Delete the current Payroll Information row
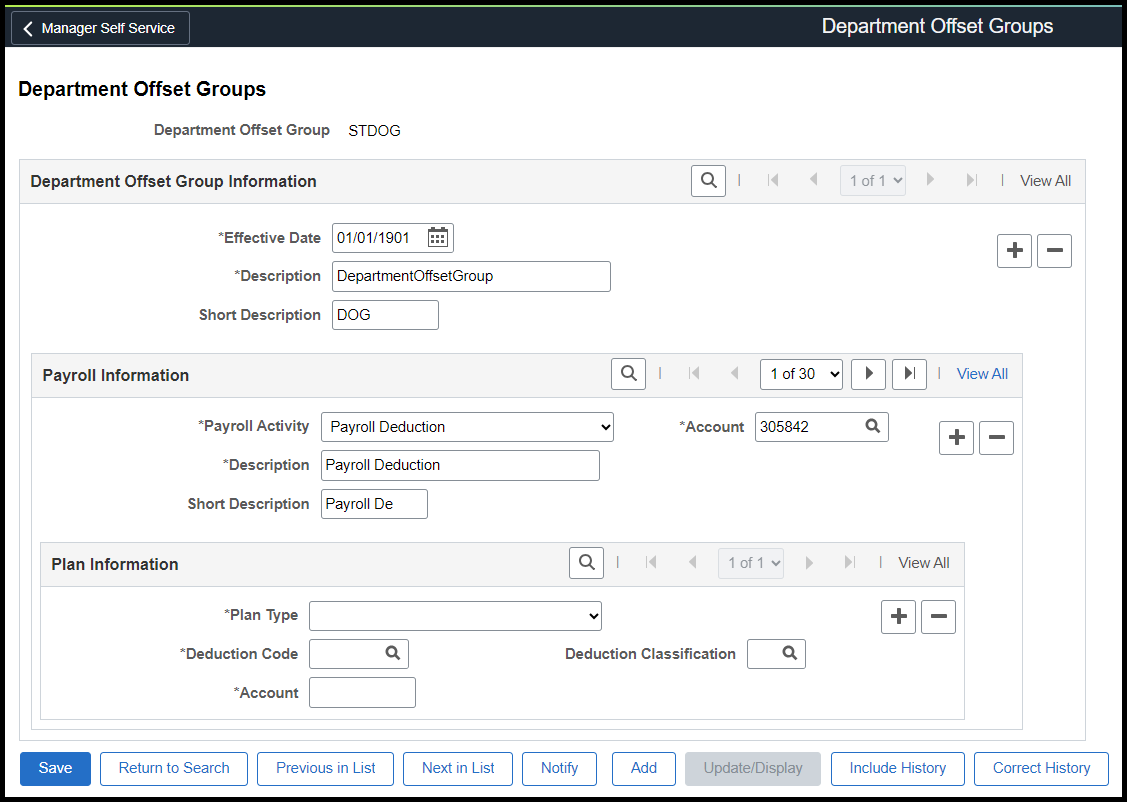 (x=996, y=438)
